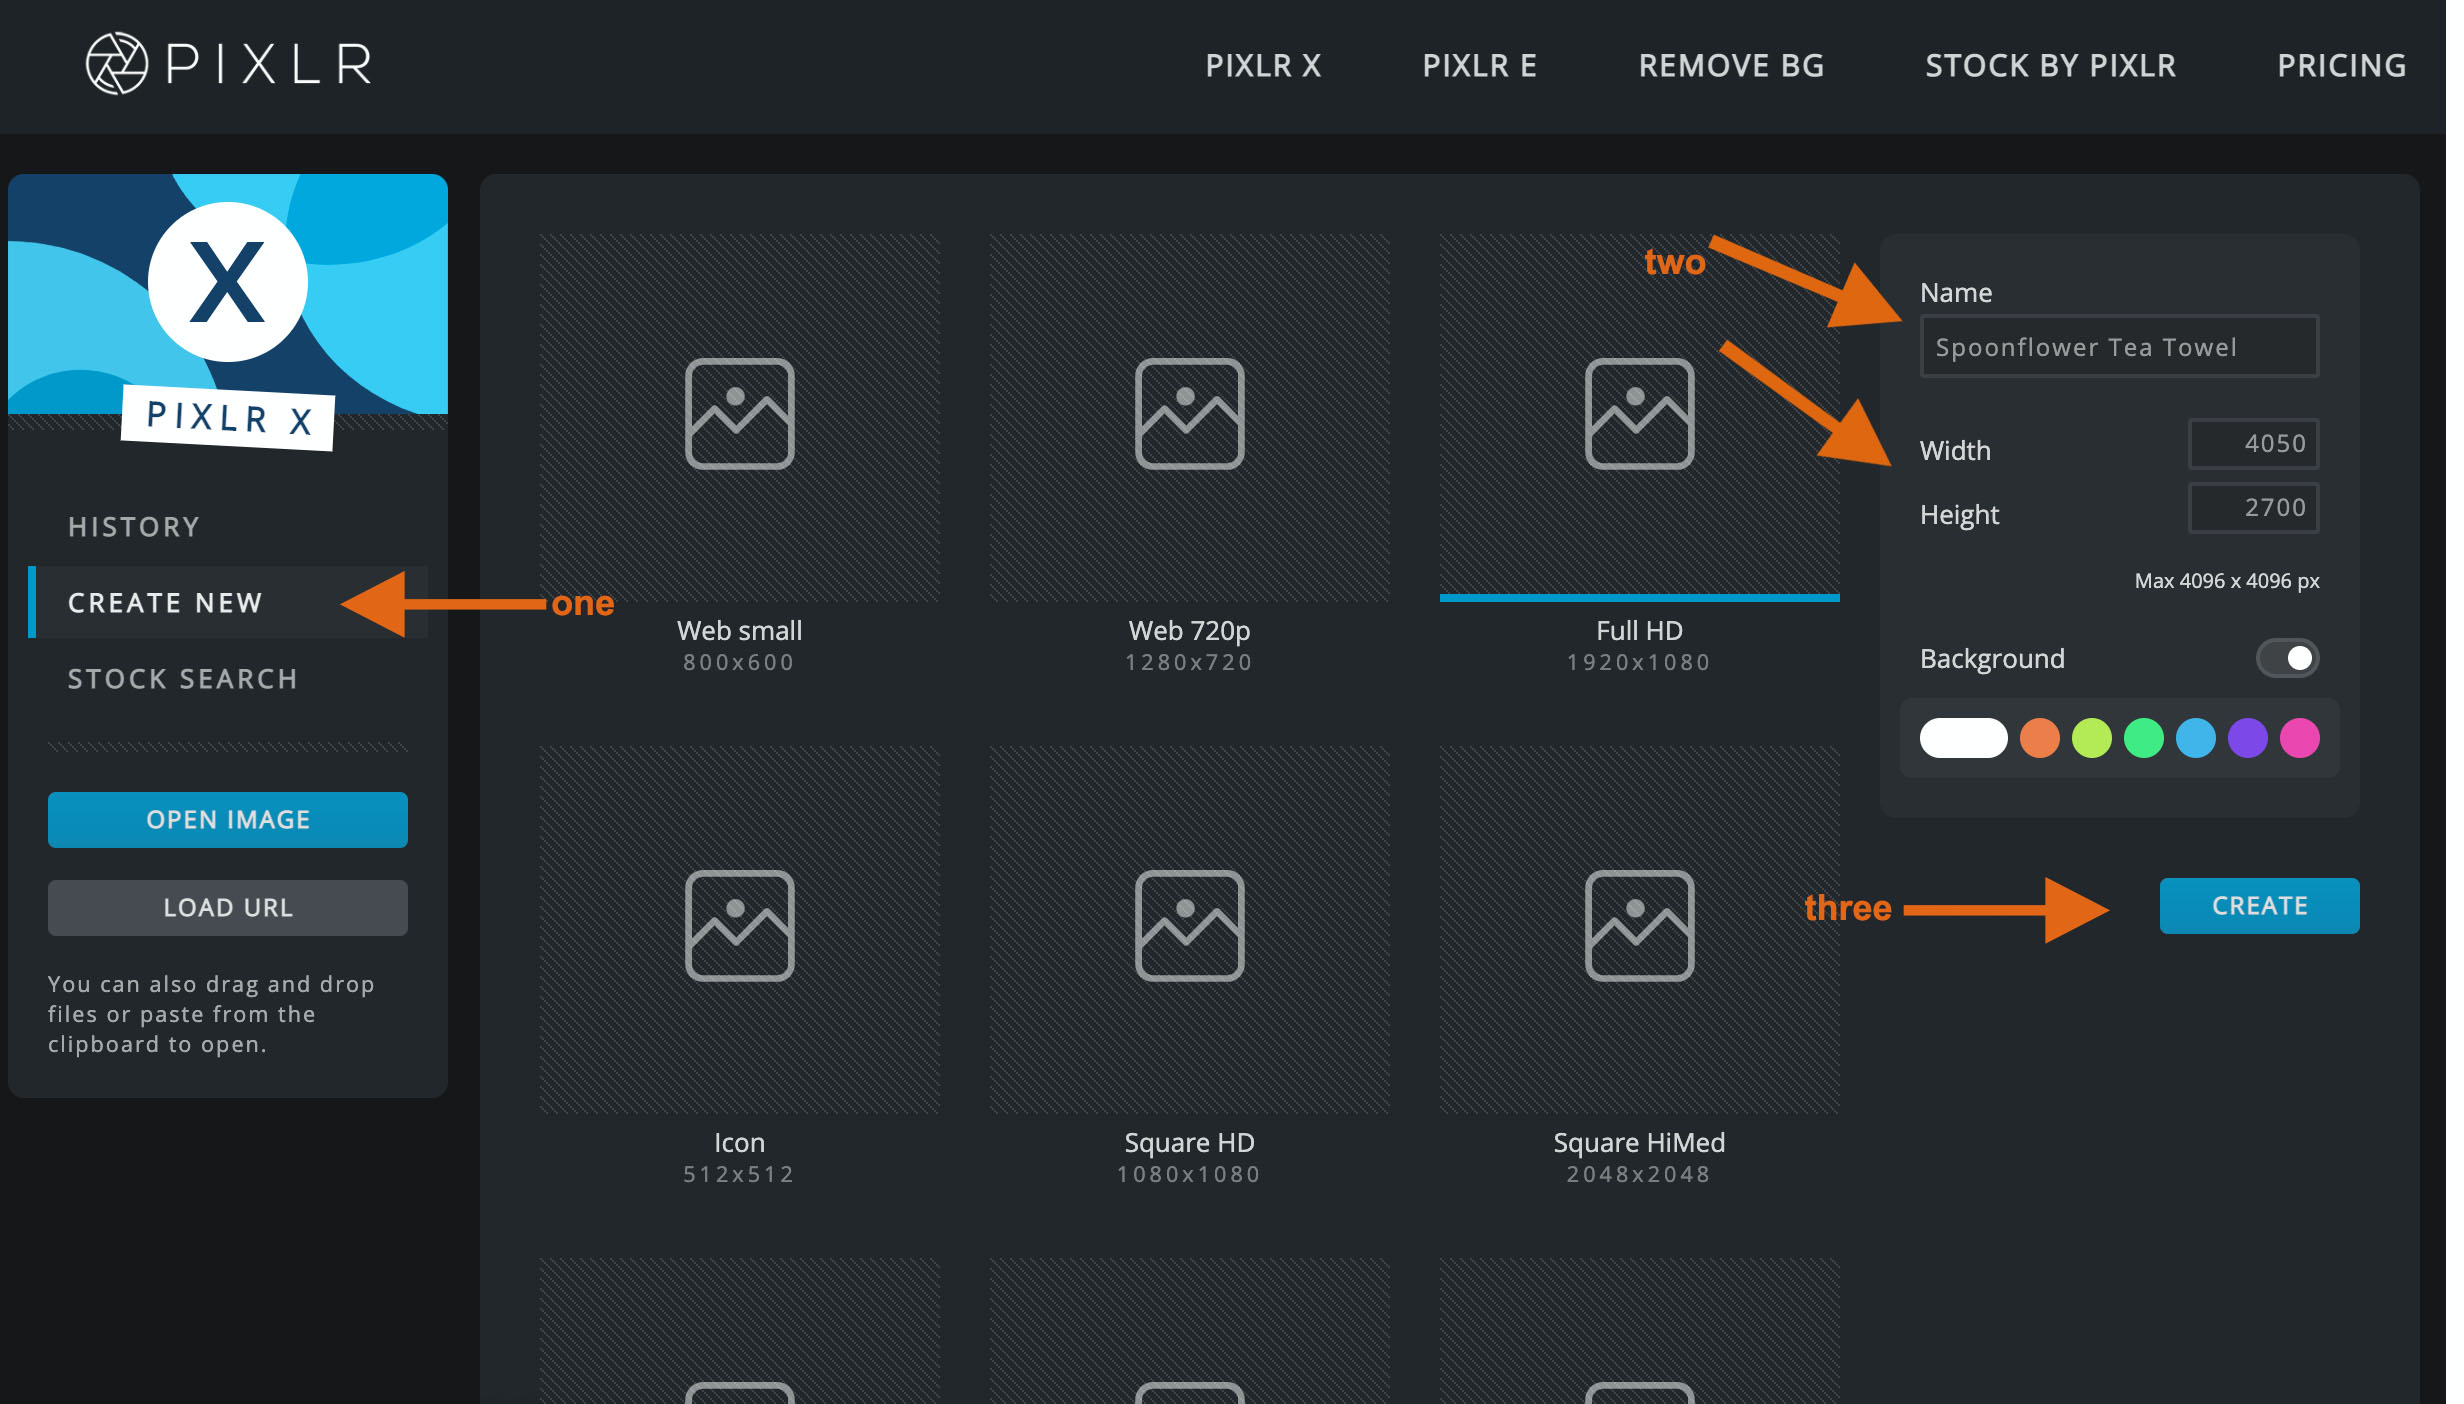Viewport: 2464px width, 1404px height.
Task: Click the Icon 512x512 label
Action: pos(739,1157)
